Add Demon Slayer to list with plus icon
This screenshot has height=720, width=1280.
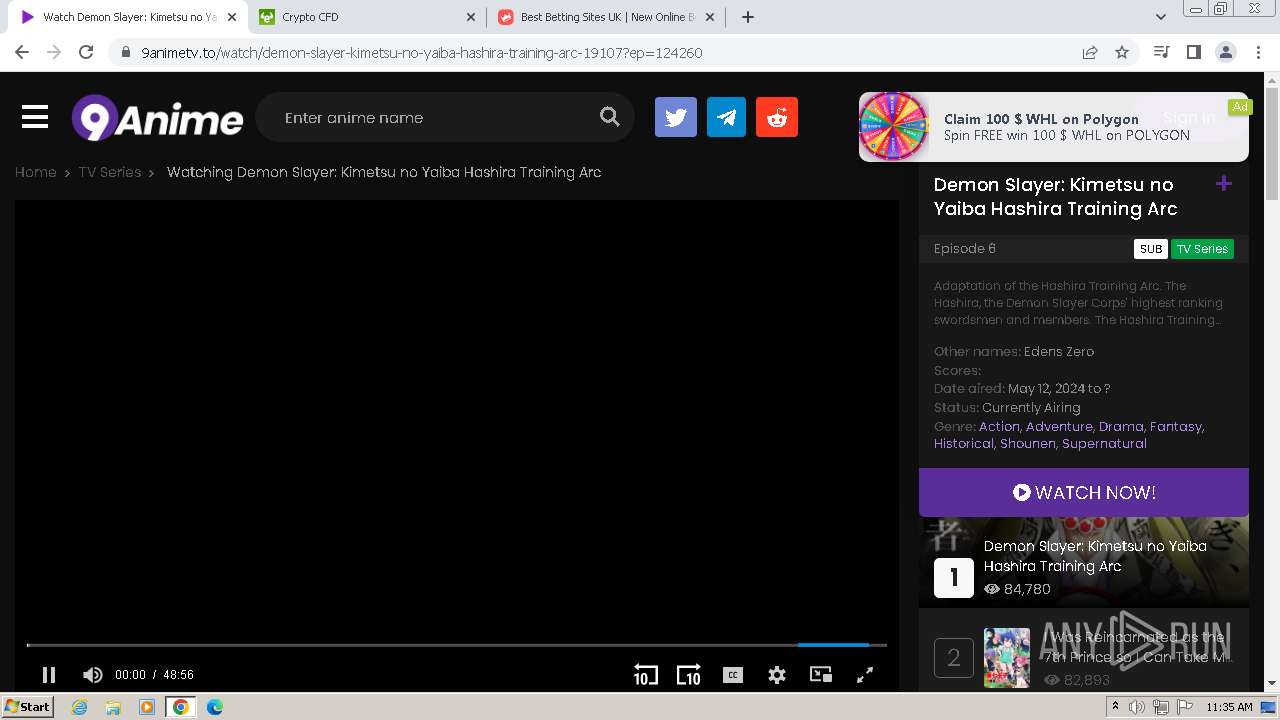pos(1223,184)
